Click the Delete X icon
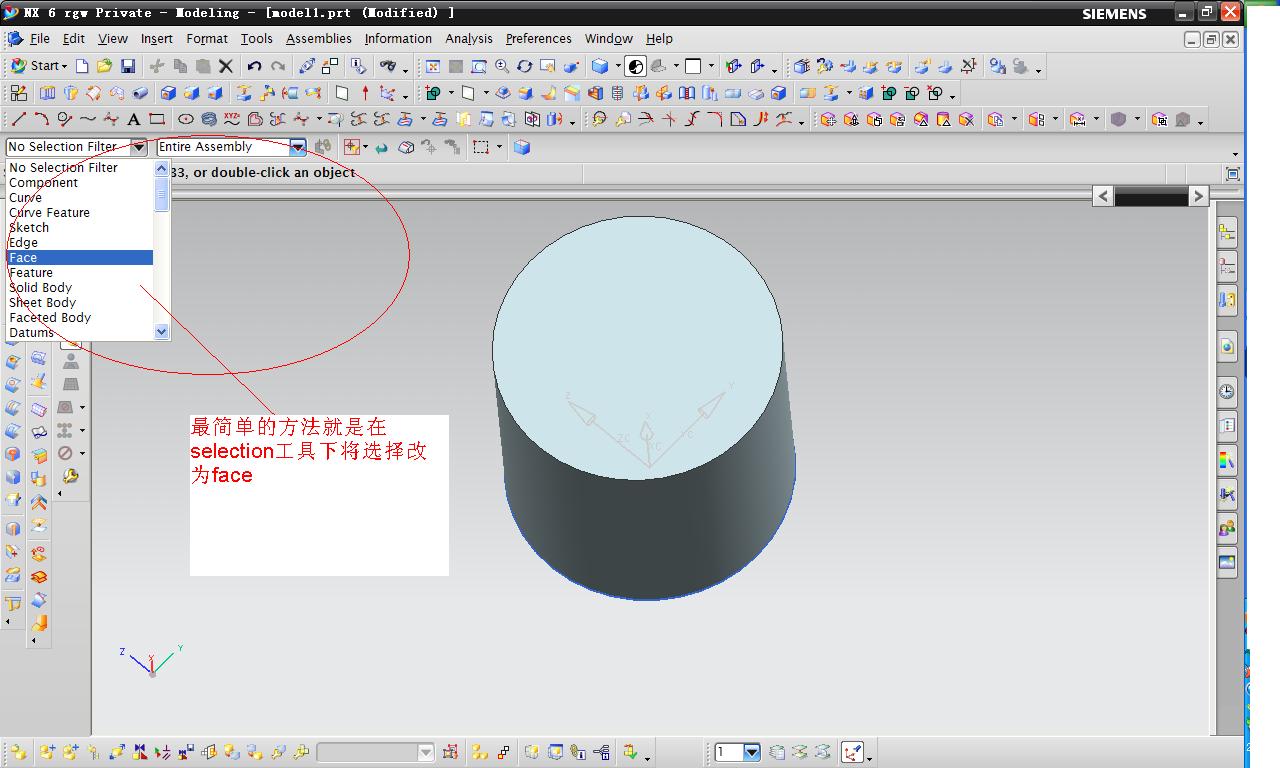 226,66
